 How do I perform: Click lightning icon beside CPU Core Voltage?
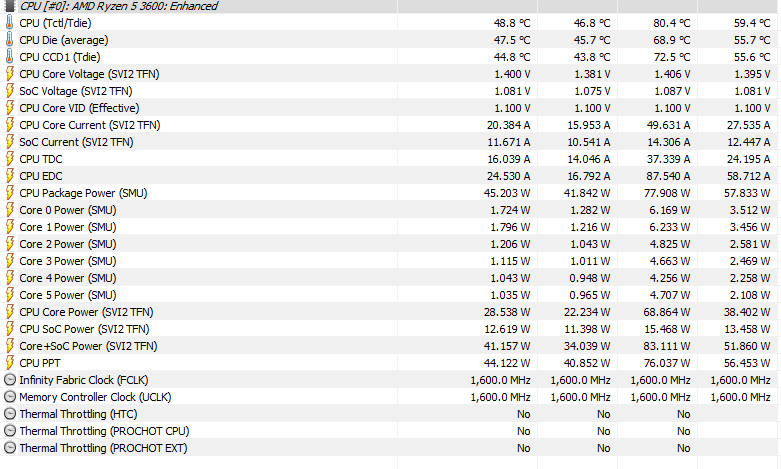[x=9, y=74]
